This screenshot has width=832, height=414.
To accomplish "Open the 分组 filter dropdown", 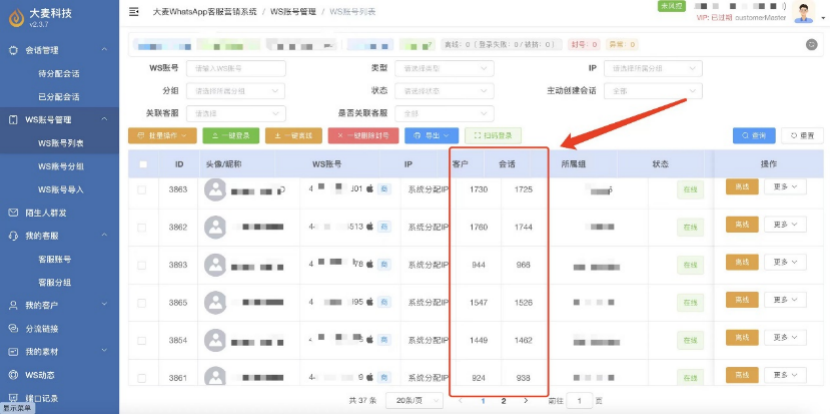I will 236,91.
